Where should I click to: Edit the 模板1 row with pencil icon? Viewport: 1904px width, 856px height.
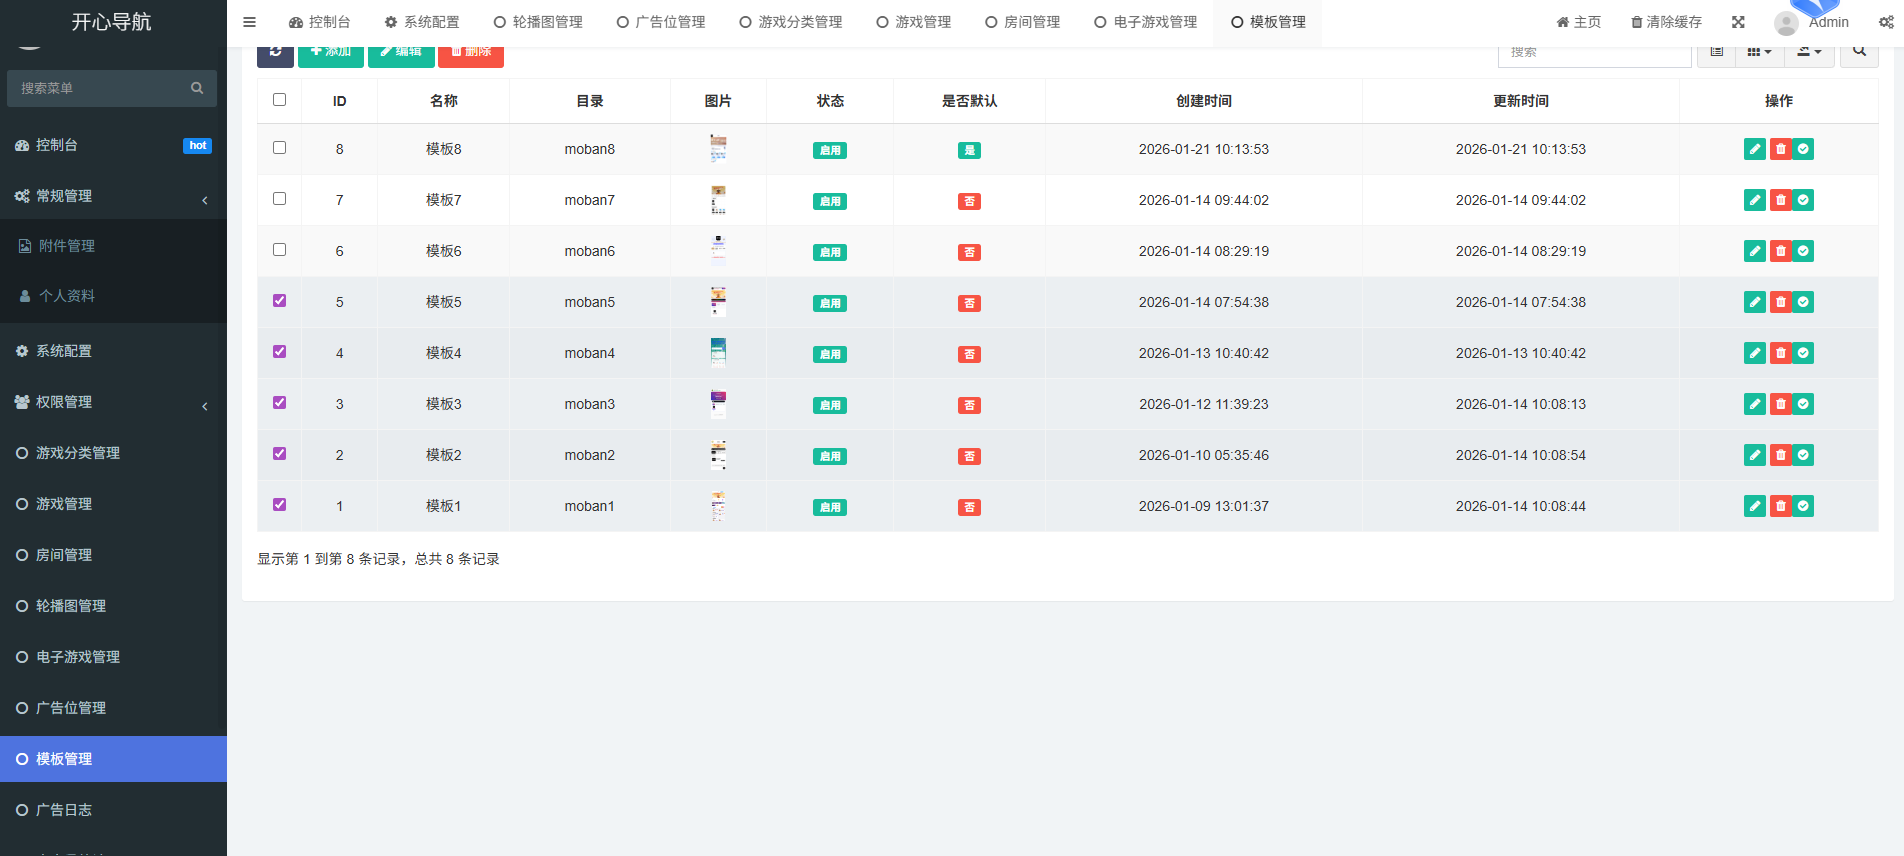tap(1755, 506)
